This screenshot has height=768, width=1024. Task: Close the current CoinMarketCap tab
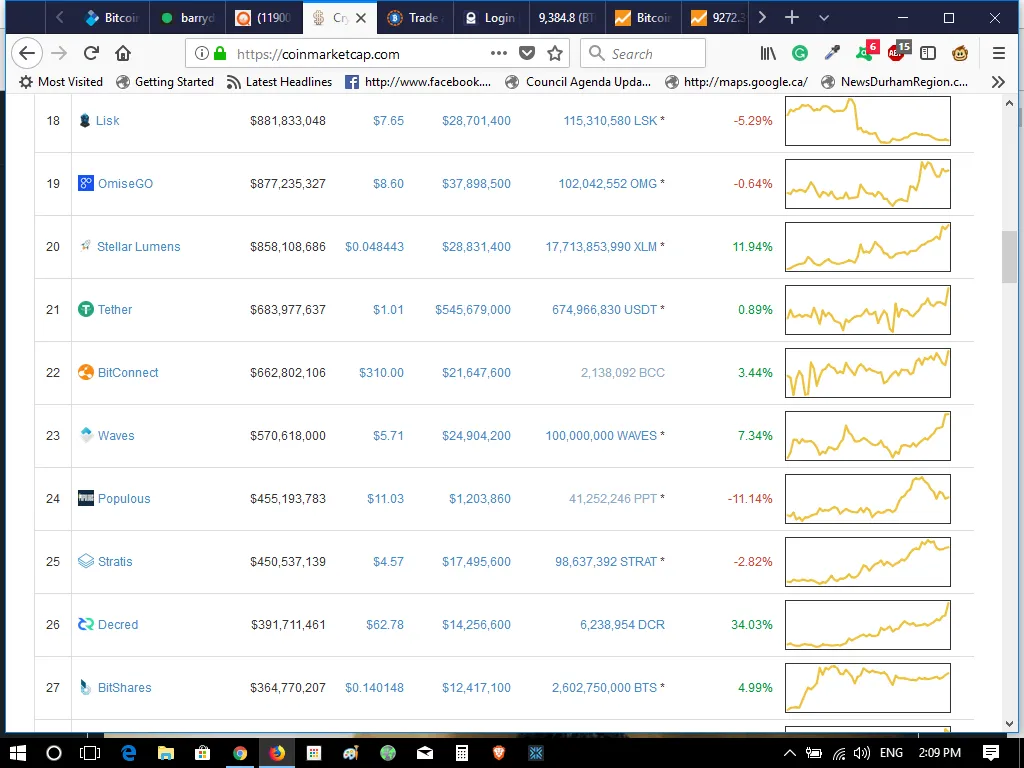pos(361,18)
